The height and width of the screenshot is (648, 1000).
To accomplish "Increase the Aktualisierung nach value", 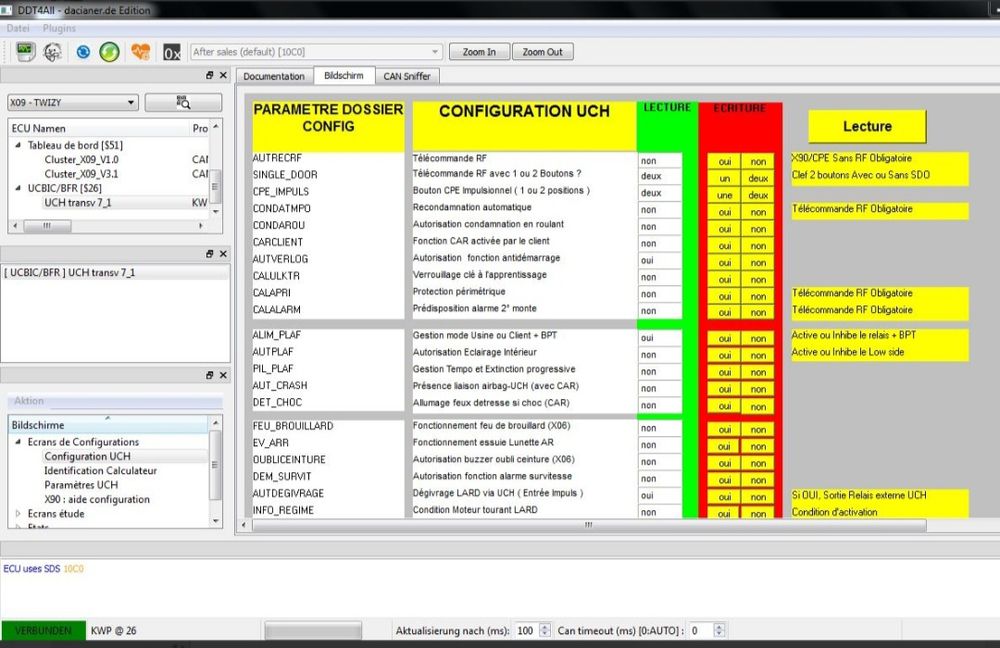I will (x=545, y=627).
